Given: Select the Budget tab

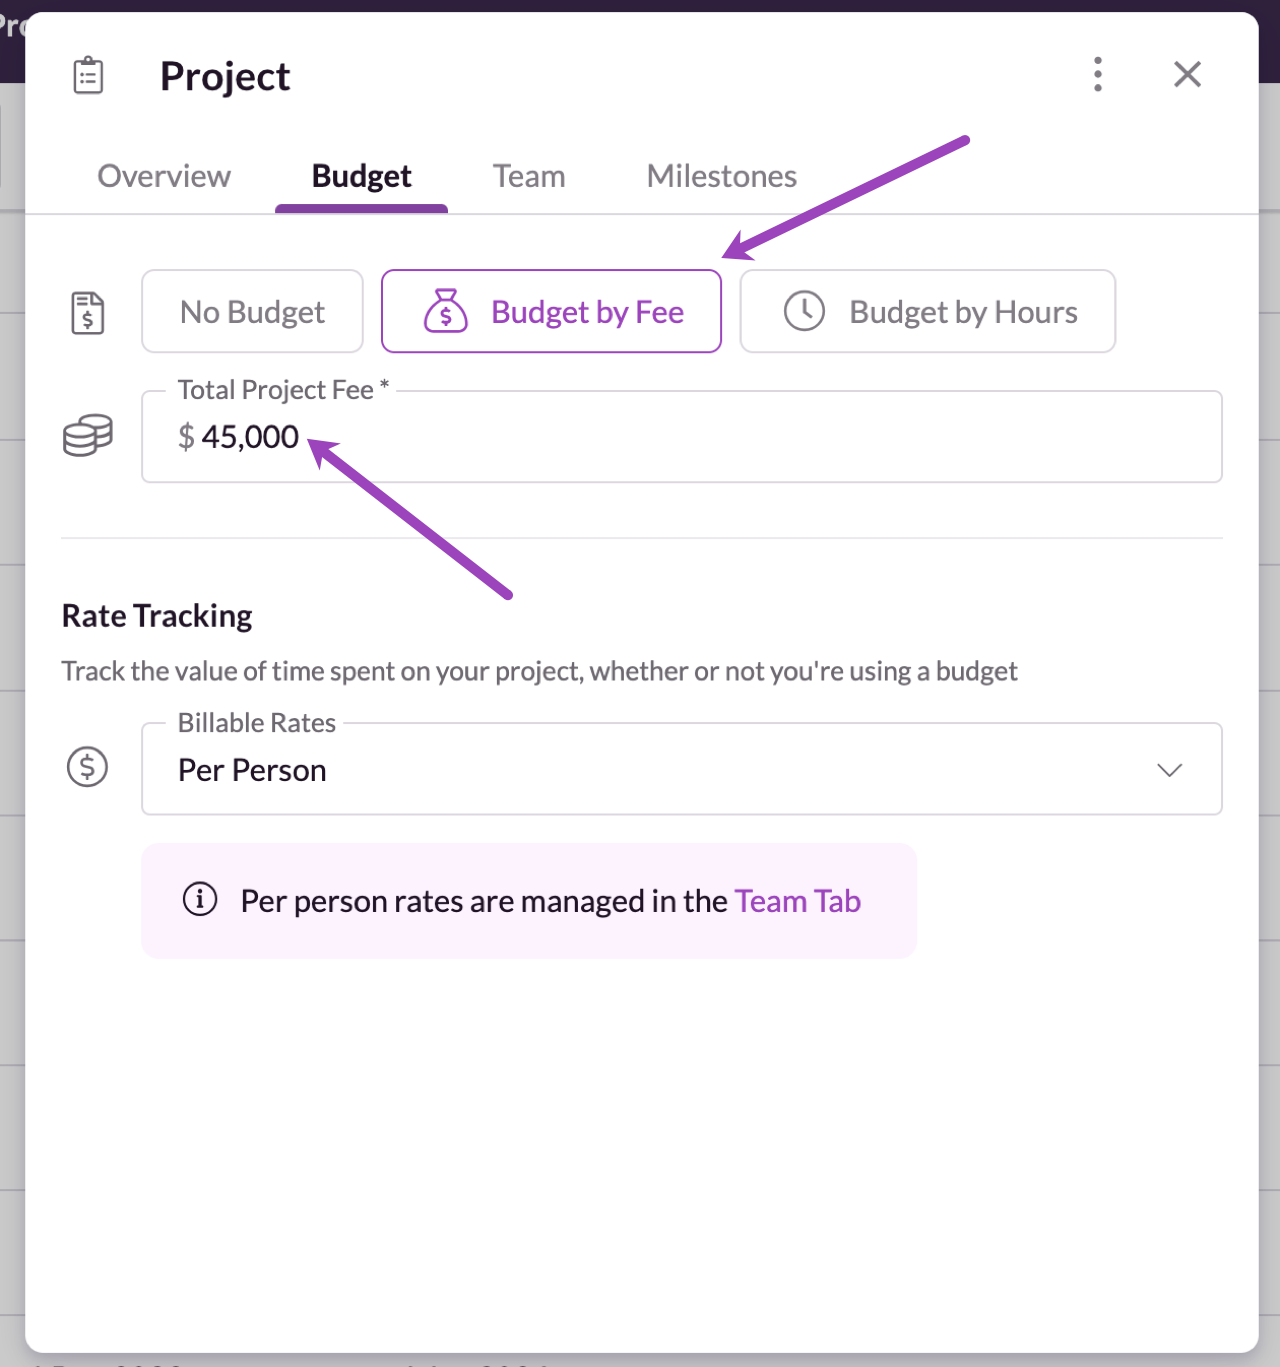Looking at the screenshot, I should (x=361, y=176).
